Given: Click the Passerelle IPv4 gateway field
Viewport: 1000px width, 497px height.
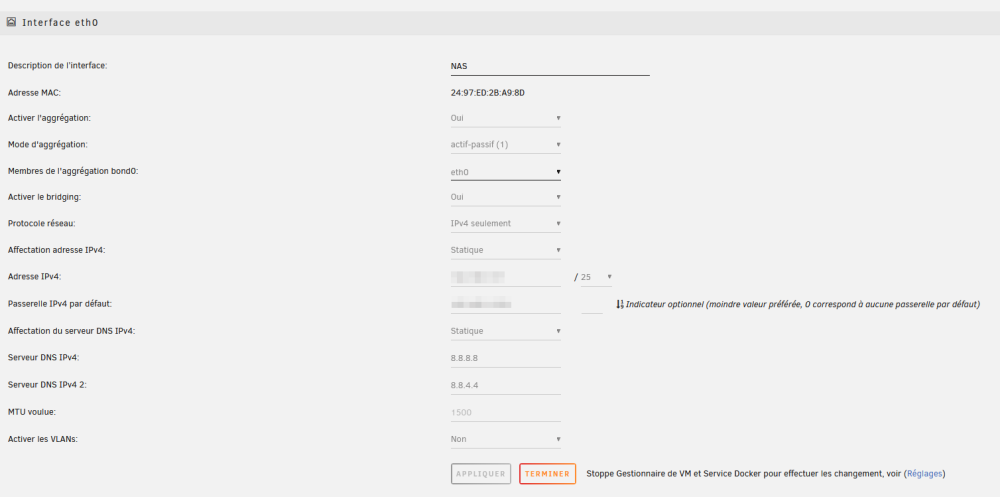Looking at the screenshot, I should [506, 304].
